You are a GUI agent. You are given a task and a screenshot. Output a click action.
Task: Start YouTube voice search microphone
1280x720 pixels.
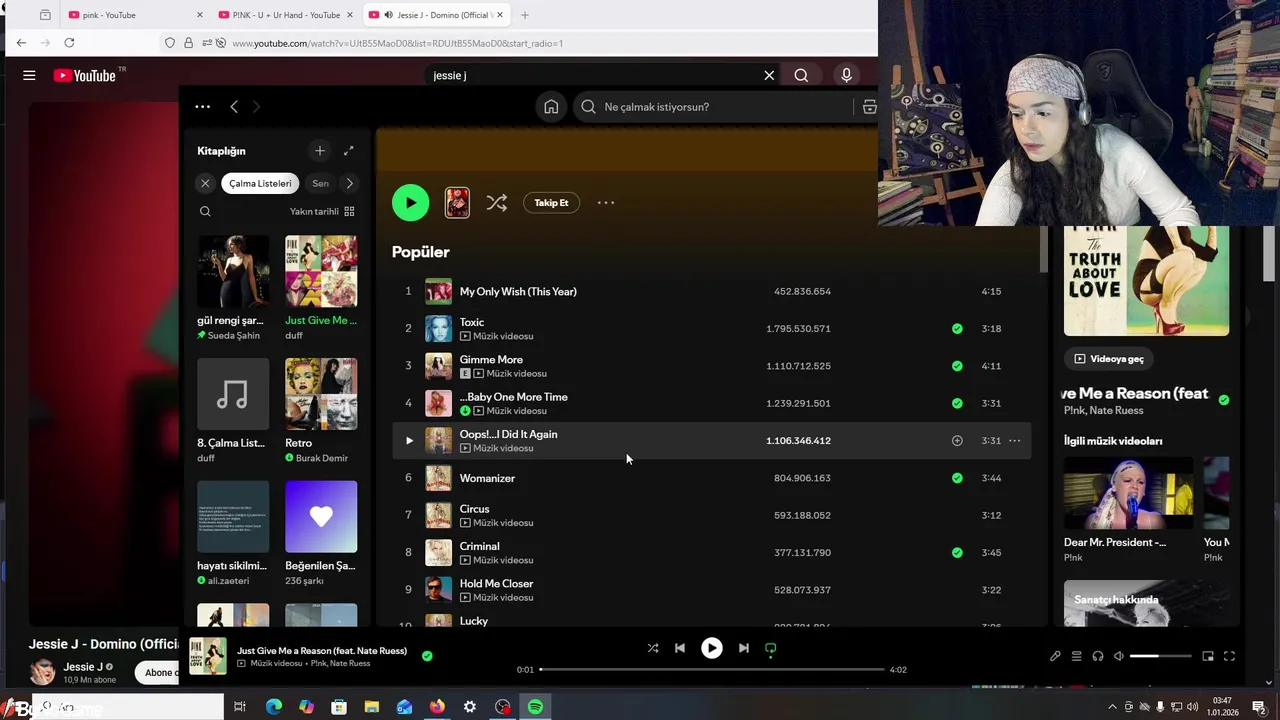(x=846, y=75)
